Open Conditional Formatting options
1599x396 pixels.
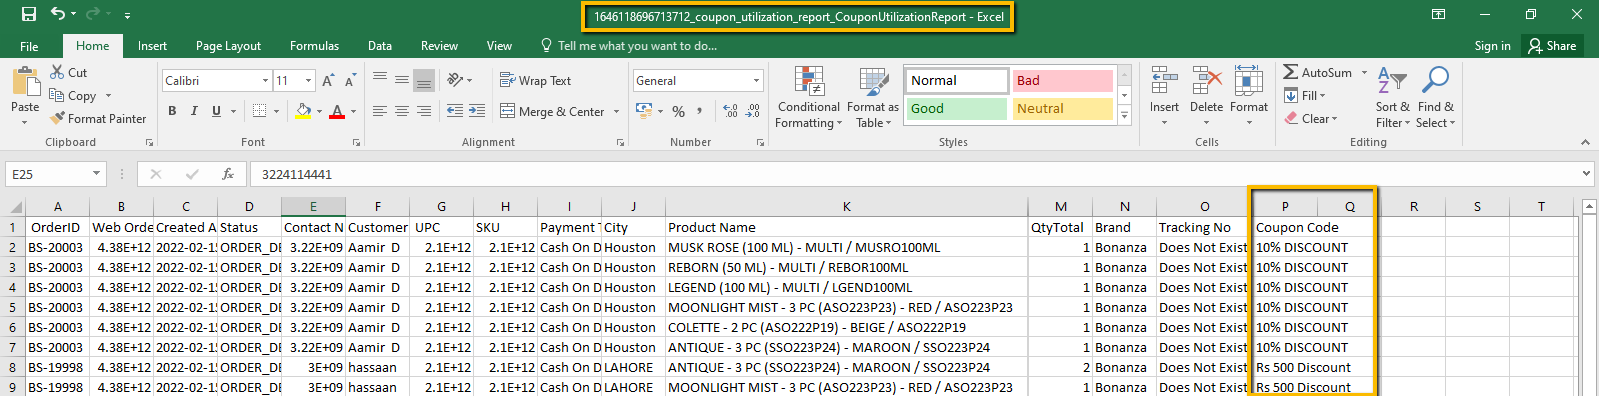tap(809, 97)
